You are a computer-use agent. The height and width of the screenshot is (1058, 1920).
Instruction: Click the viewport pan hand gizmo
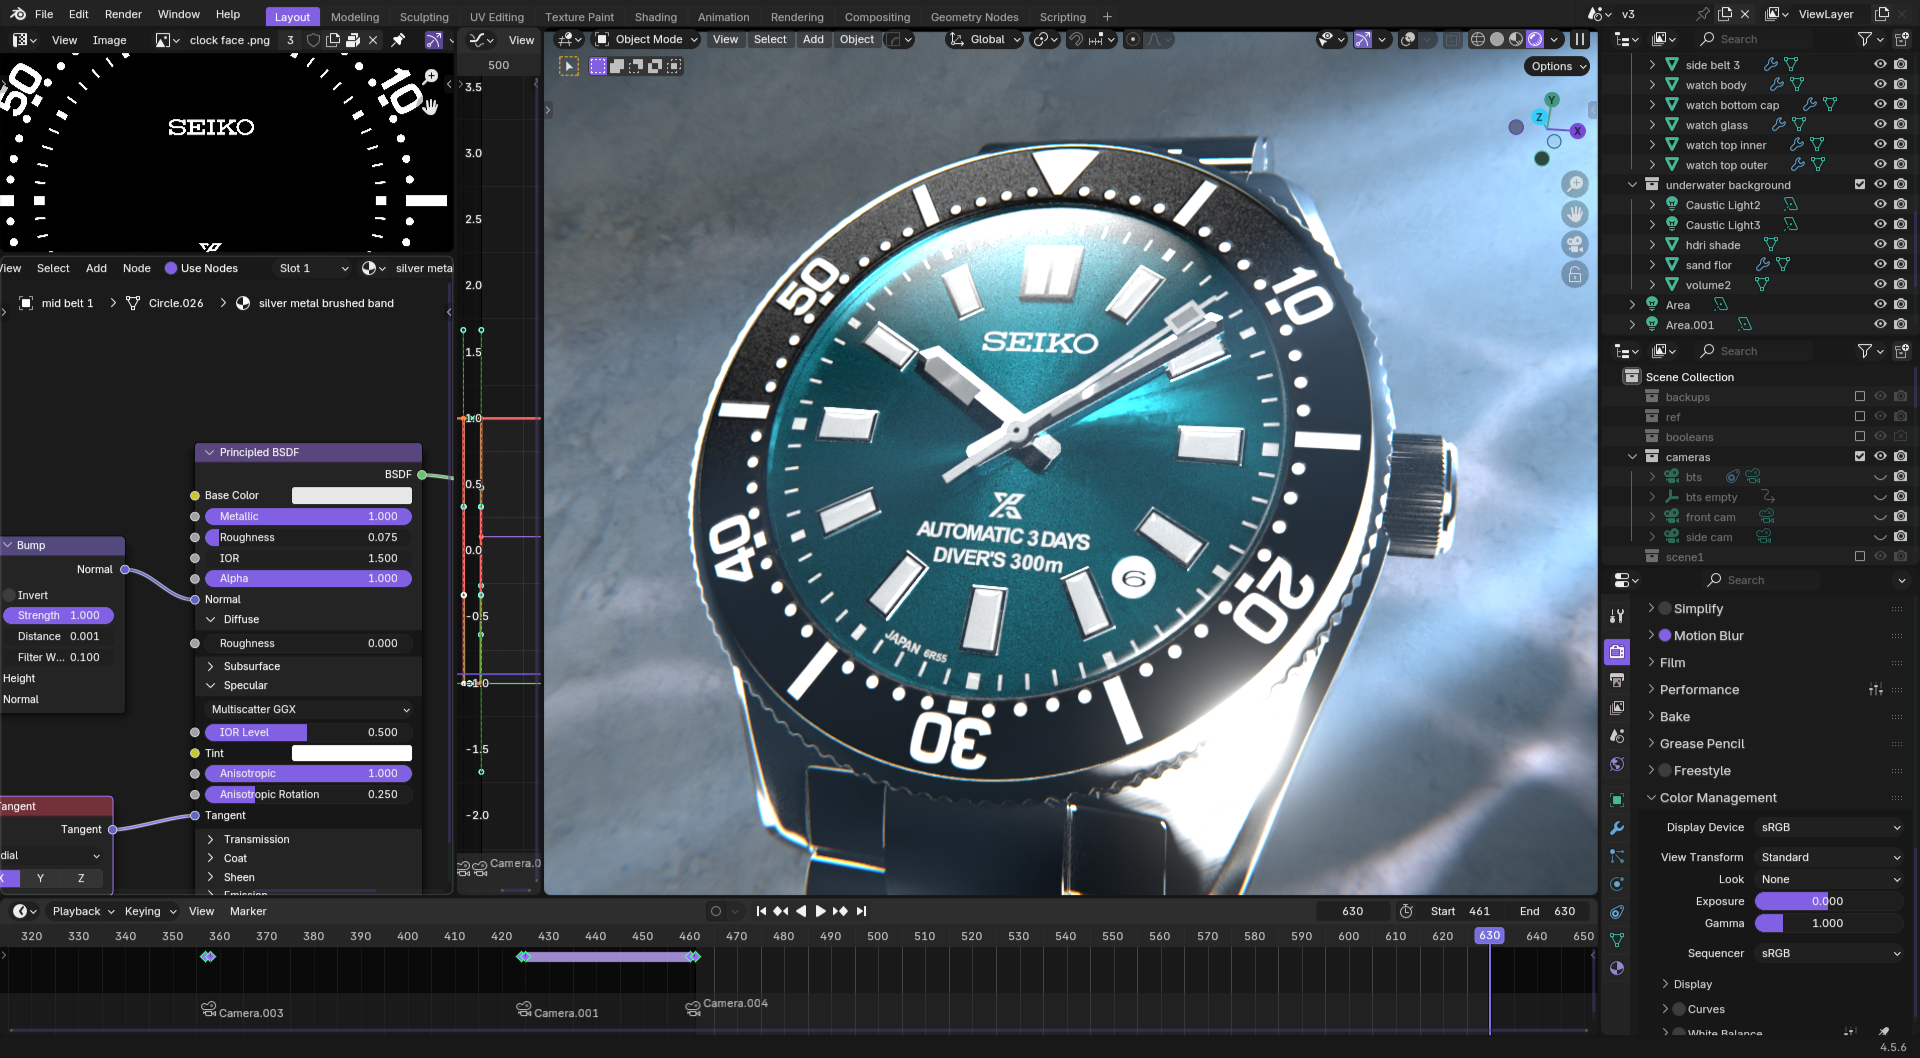point(1575,214)
